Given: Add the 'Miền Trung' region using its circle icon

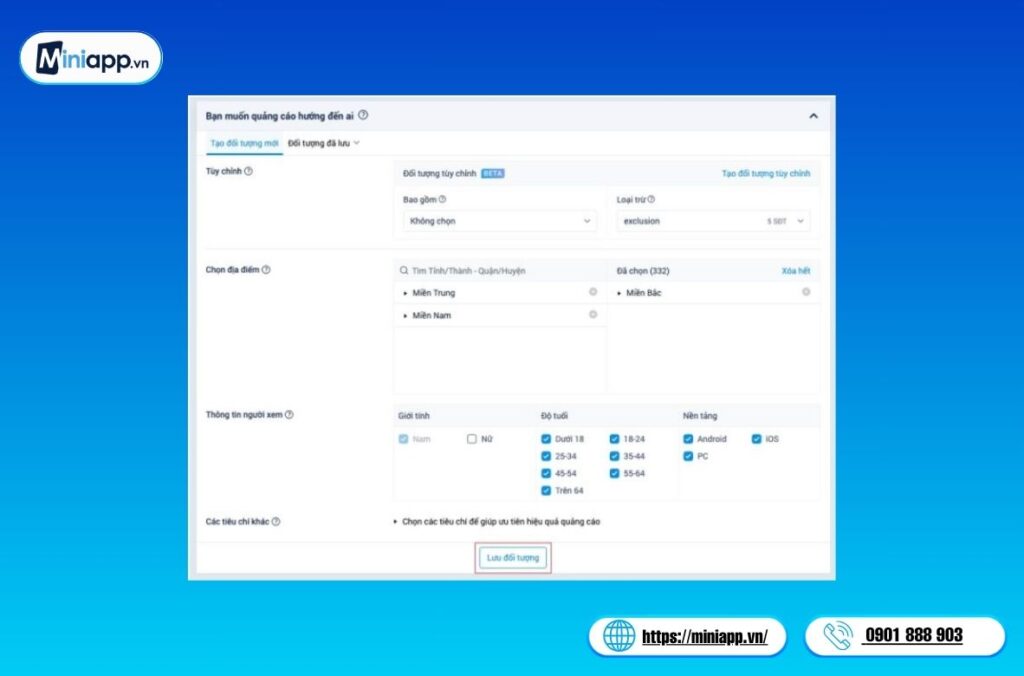Looking at the screenshot, I should (593, 292).
